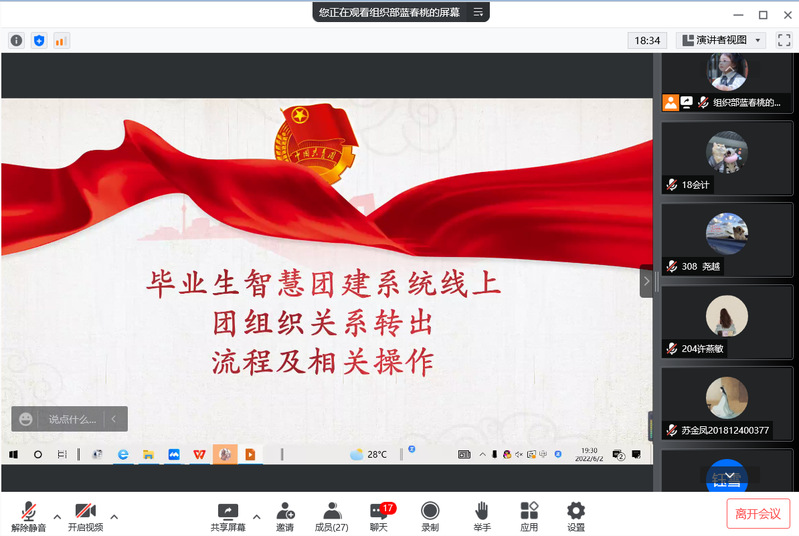Show hidden tray icons caret

click(483, 454)
